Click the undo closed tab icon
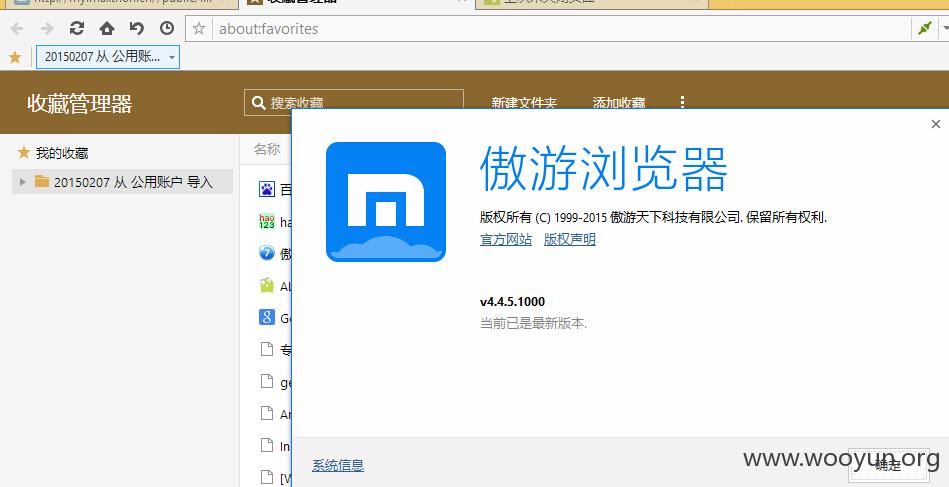 [x=137, y=28]
